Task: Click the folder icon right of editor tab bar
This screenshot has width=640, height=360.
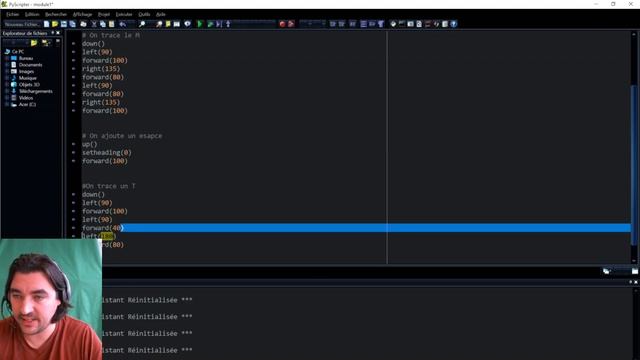Action: [635, 271]
